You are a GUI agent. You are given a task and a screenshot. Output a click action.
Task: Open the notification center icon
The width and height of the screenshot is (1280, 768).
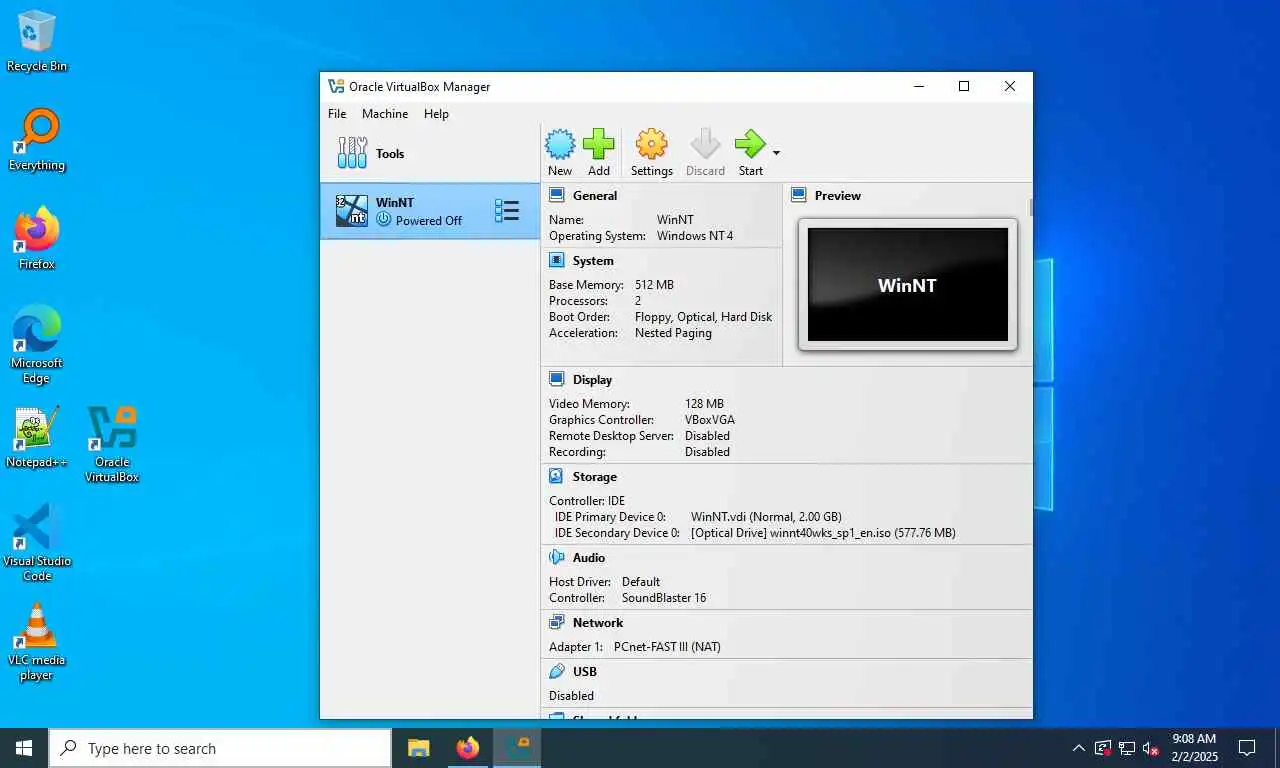pos(1247,748)
